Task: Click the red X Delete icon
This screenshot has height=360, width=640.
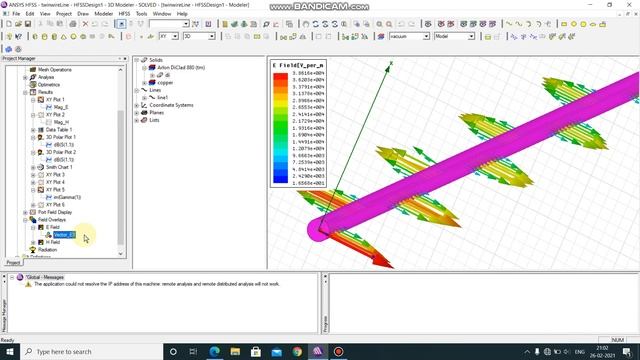Action: click(85, 24)
